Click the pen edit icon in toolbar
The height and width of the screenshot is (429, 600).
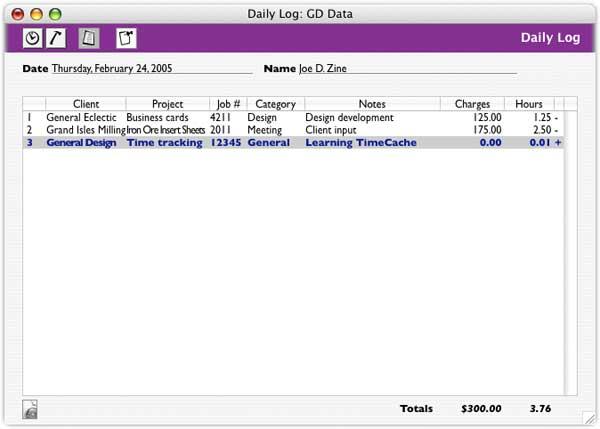click(x=56, y=38)
